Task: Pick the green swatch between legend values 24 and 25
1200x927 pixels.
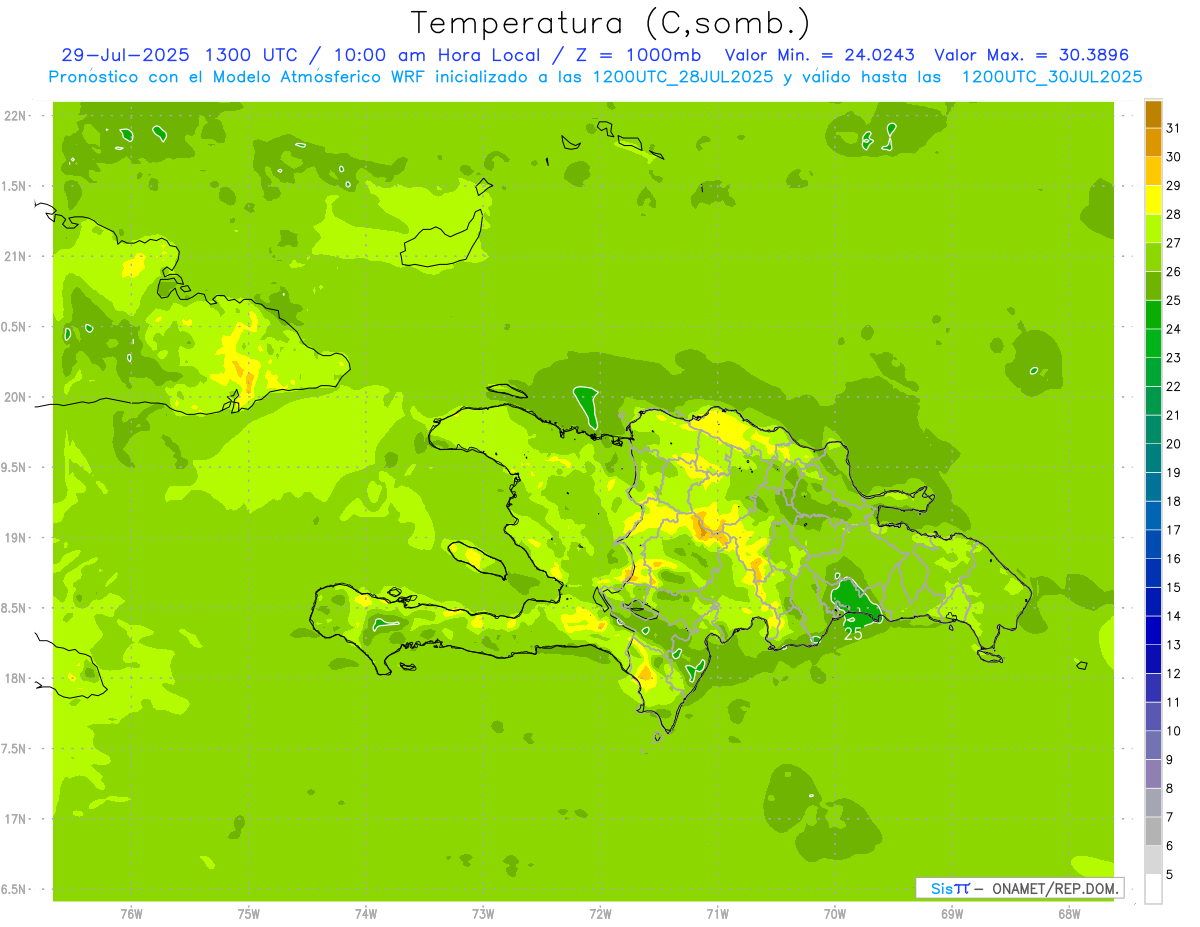Action: pyautogui.click(x=1153, y=314)
